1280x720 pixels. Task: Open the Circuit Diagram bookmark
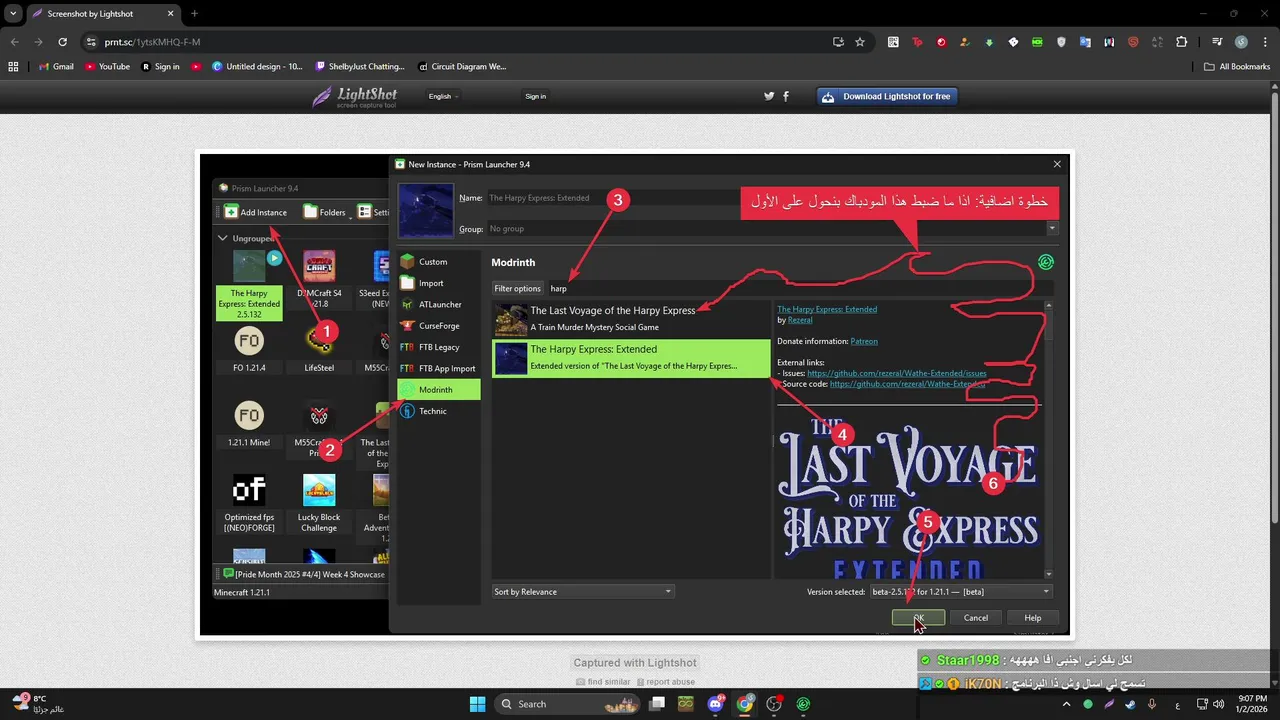tap(462, 67)
